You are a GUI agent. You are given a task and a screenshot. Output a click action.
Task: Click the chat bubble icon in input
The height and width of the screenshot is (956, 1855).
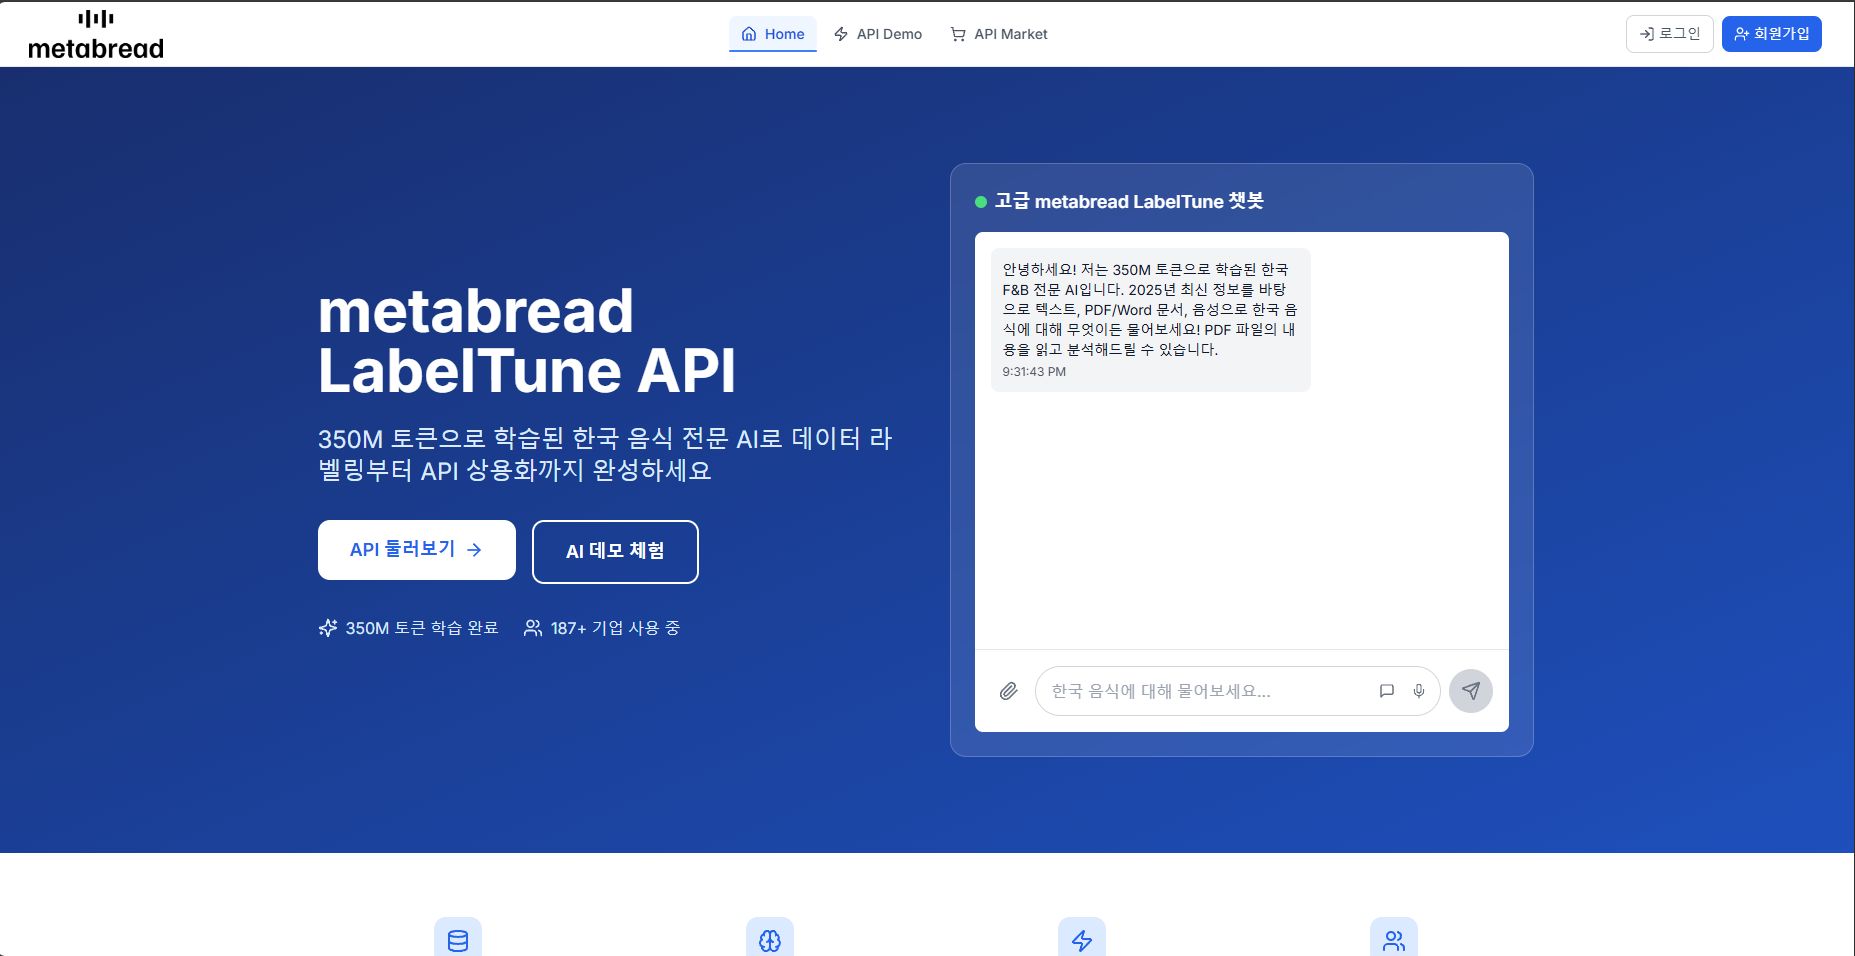point(1386,691)
